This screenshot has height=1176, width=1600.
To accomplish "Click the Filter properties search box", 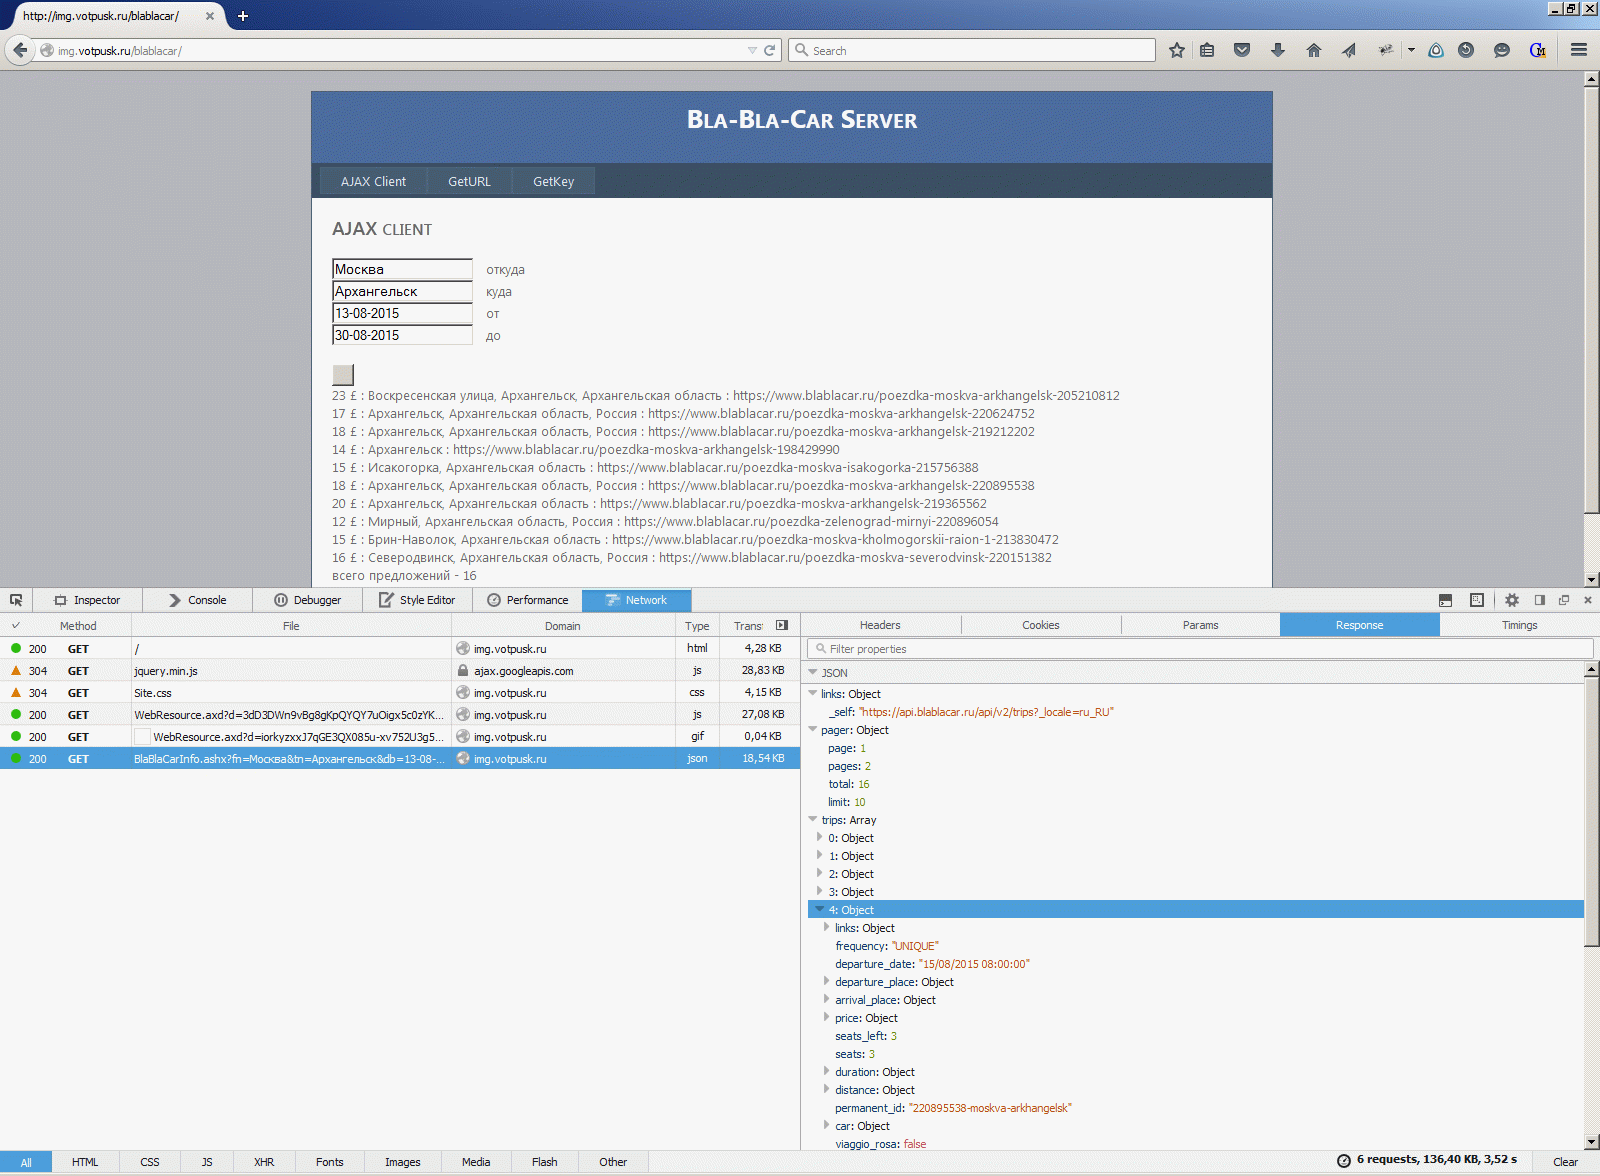I will [1200, 649].
